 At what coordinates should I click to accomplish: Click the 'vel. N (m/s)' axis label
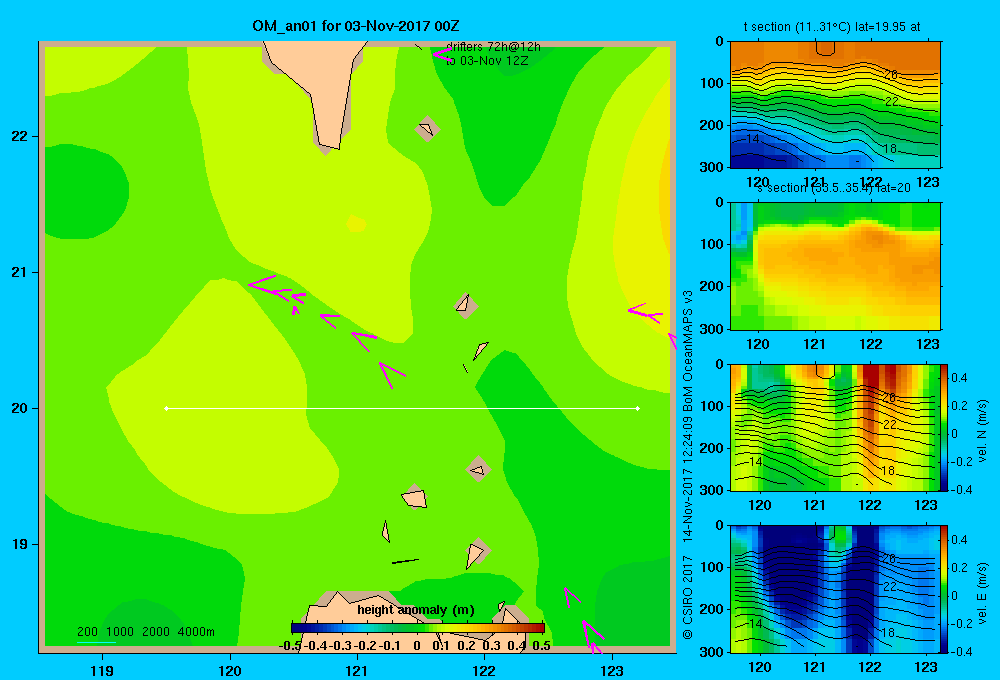pyautogui.click(x=983, y=431)
